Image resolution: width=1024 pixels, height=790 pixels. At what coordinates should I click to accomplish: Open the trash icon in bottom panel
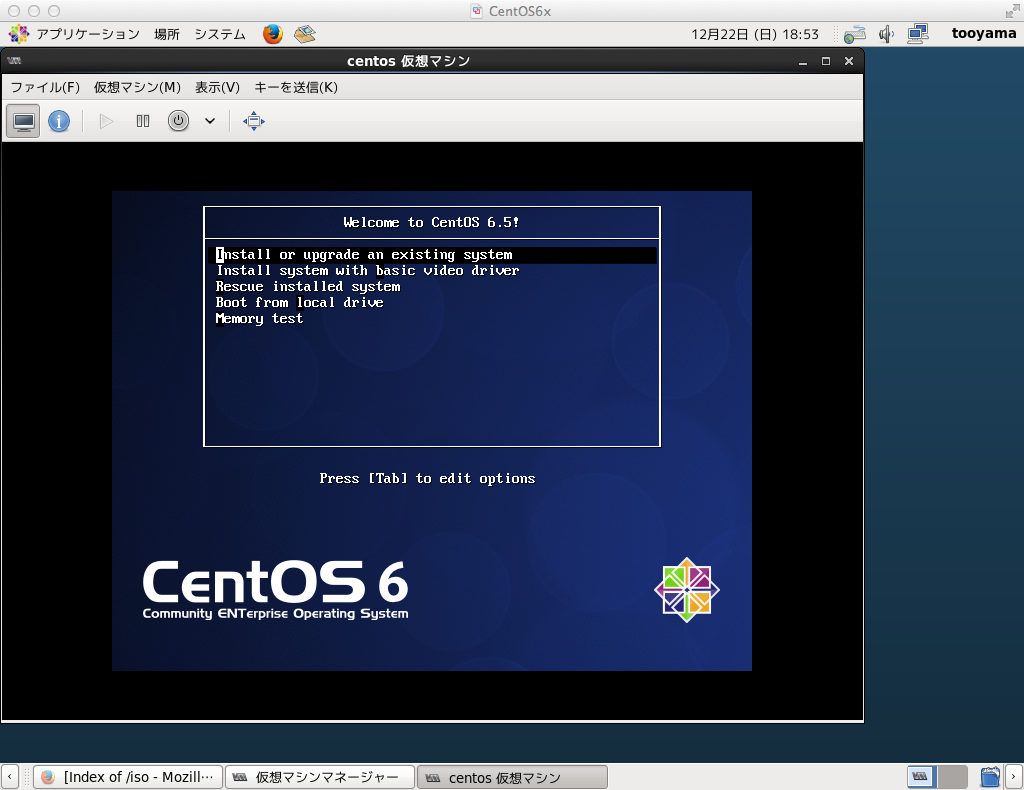pyautogui.click(x=990, y=777)
